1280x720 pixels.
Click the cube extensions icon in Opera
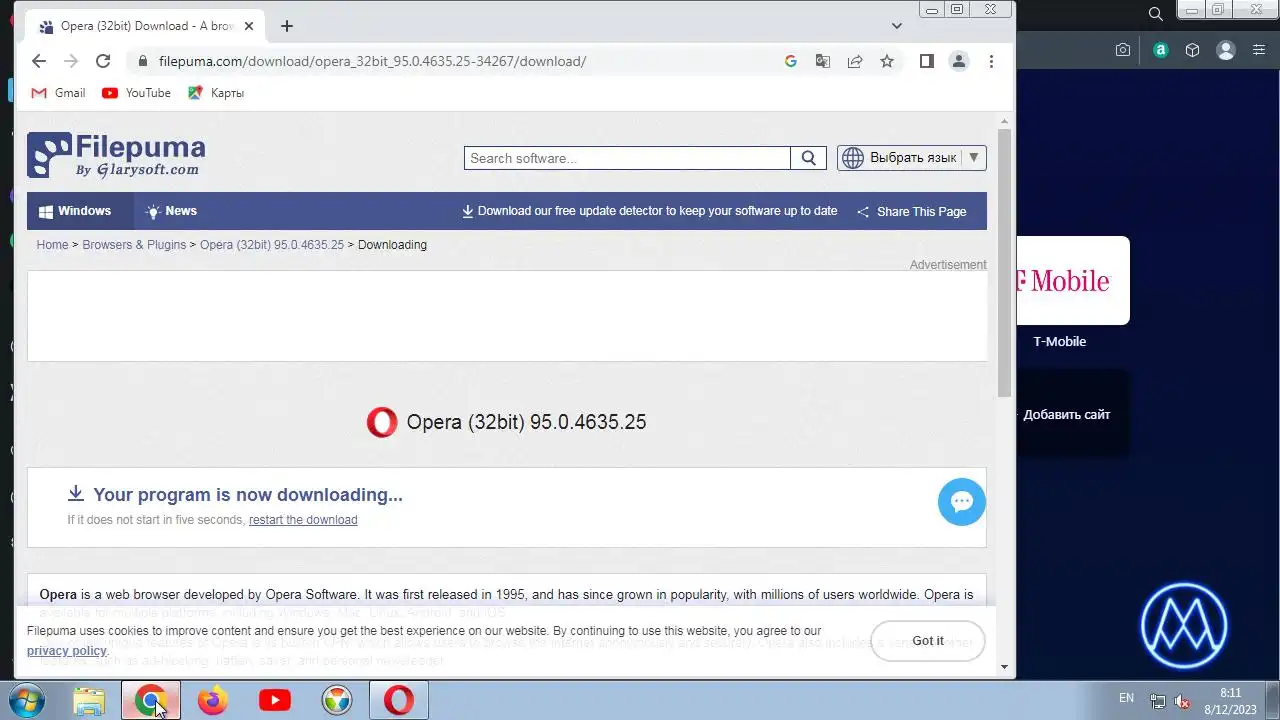click(x=1192, y=50)
